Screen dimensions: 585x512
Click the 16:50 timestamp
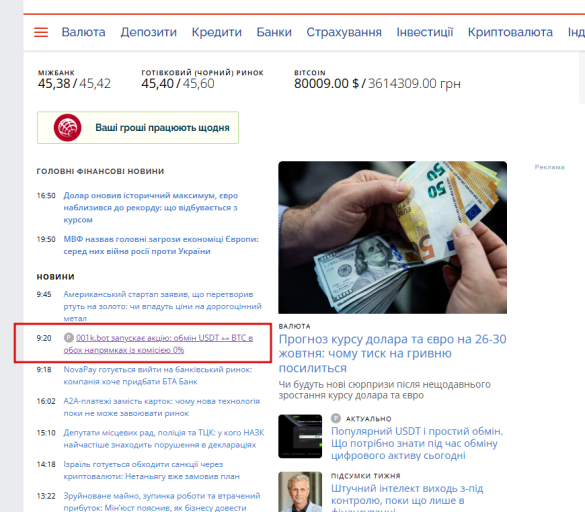point(46,196)
